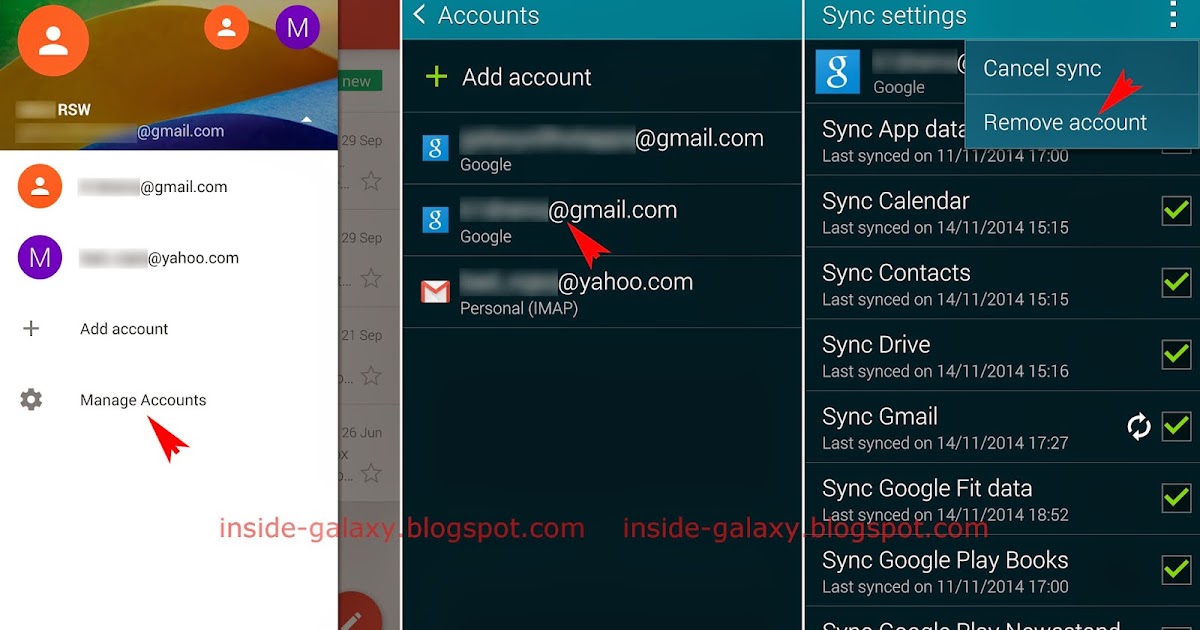The height and width of the screenshot is (630, 1200).
Task: Toggle the Sync Drive checkbox
Action: tap(1176, 354)
